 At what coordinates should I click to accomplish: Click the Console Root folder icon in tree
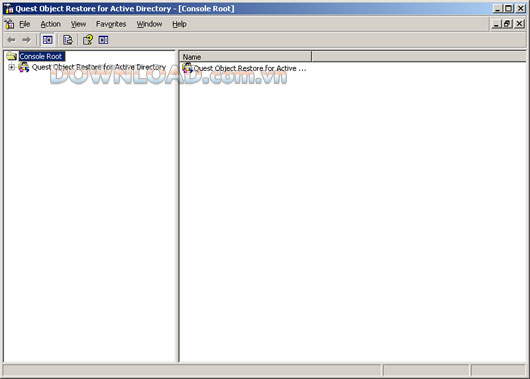(12, 56)
